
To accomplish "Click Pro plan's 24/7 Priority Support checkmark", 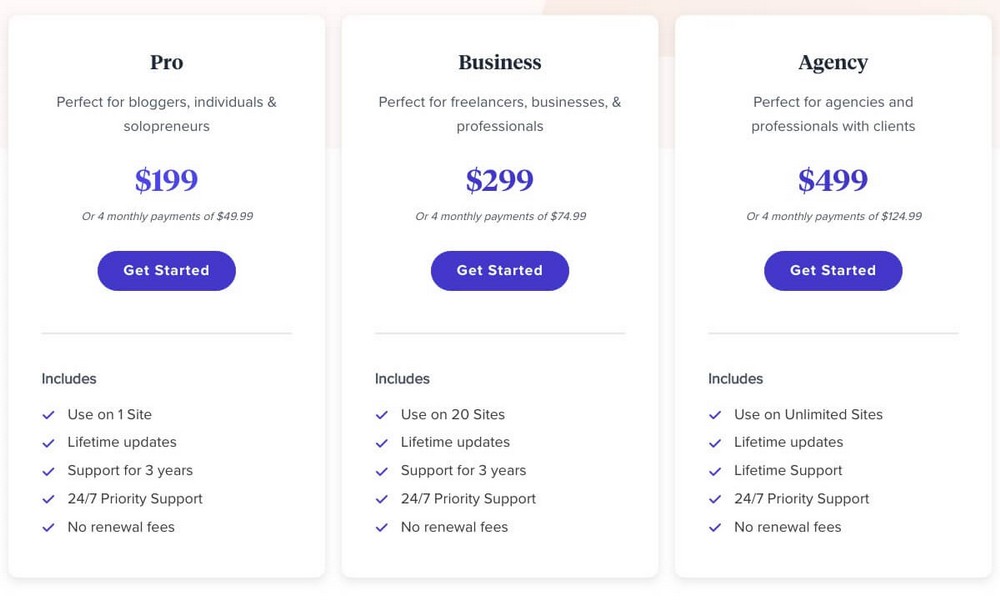I will click(x=48, y=499).
